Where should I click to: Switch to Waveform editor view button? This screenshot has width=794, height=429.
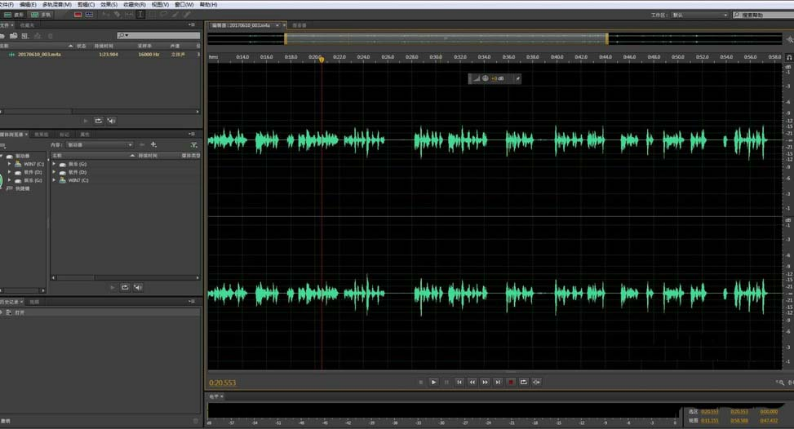pos(14,15)
